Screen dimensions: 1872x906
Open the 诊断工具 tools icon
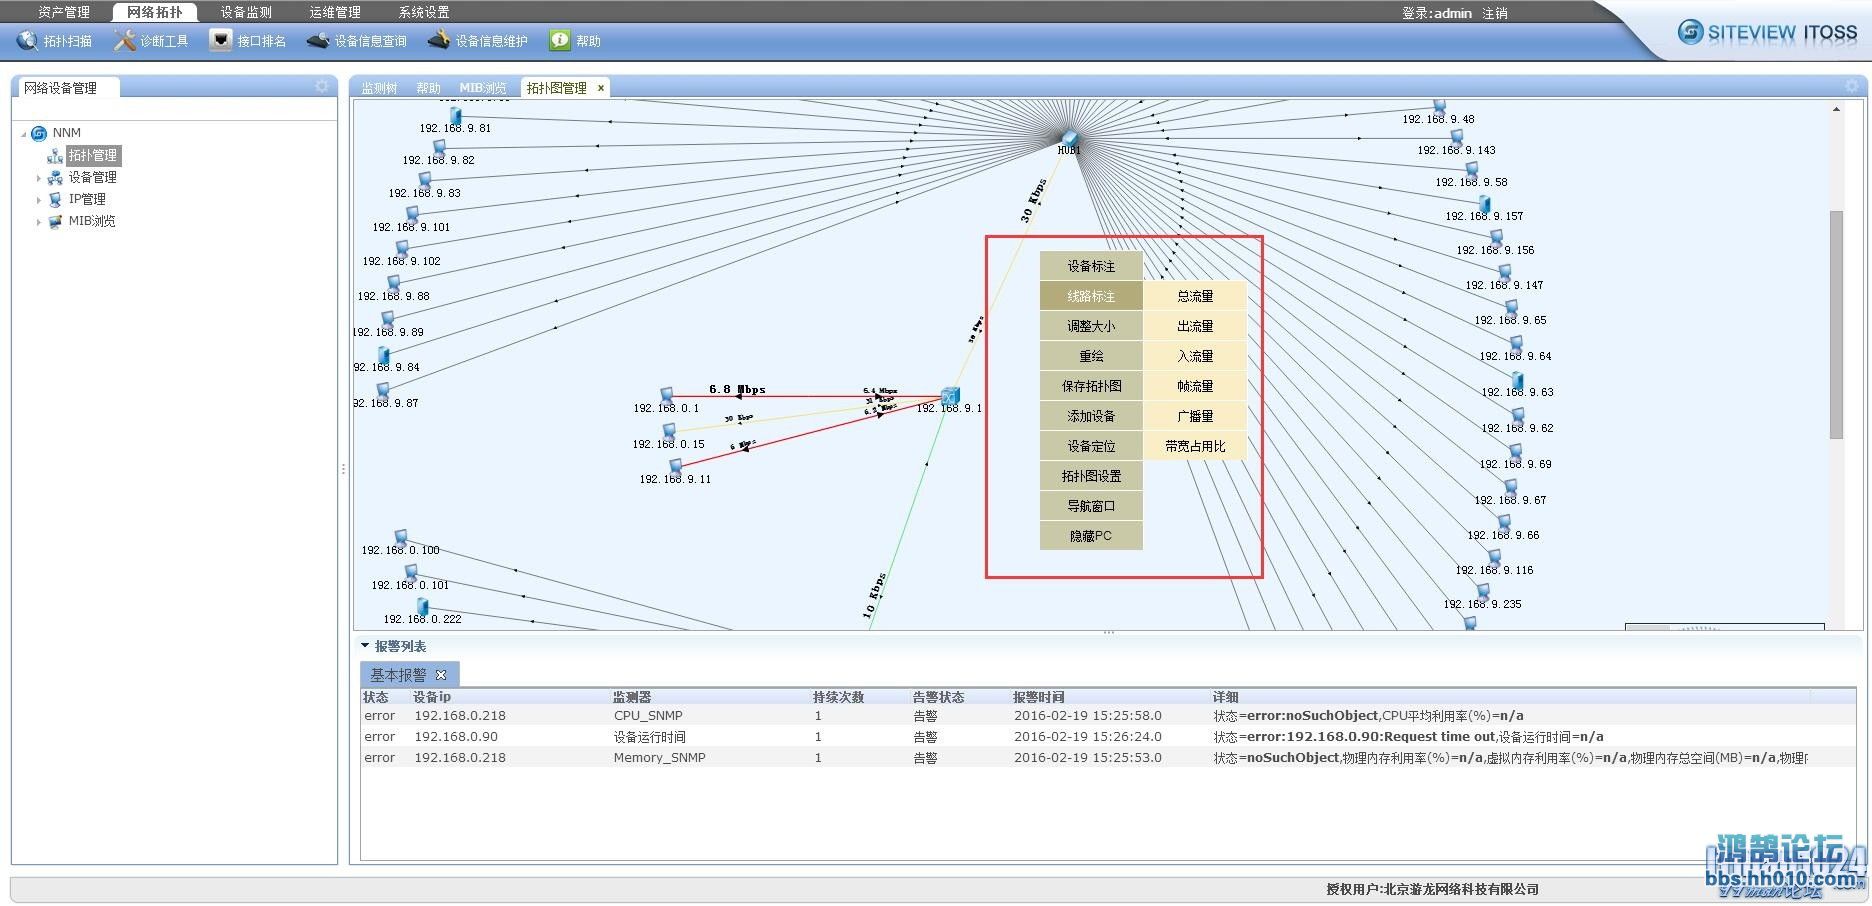pyautogui.click(x=124, y=40)
